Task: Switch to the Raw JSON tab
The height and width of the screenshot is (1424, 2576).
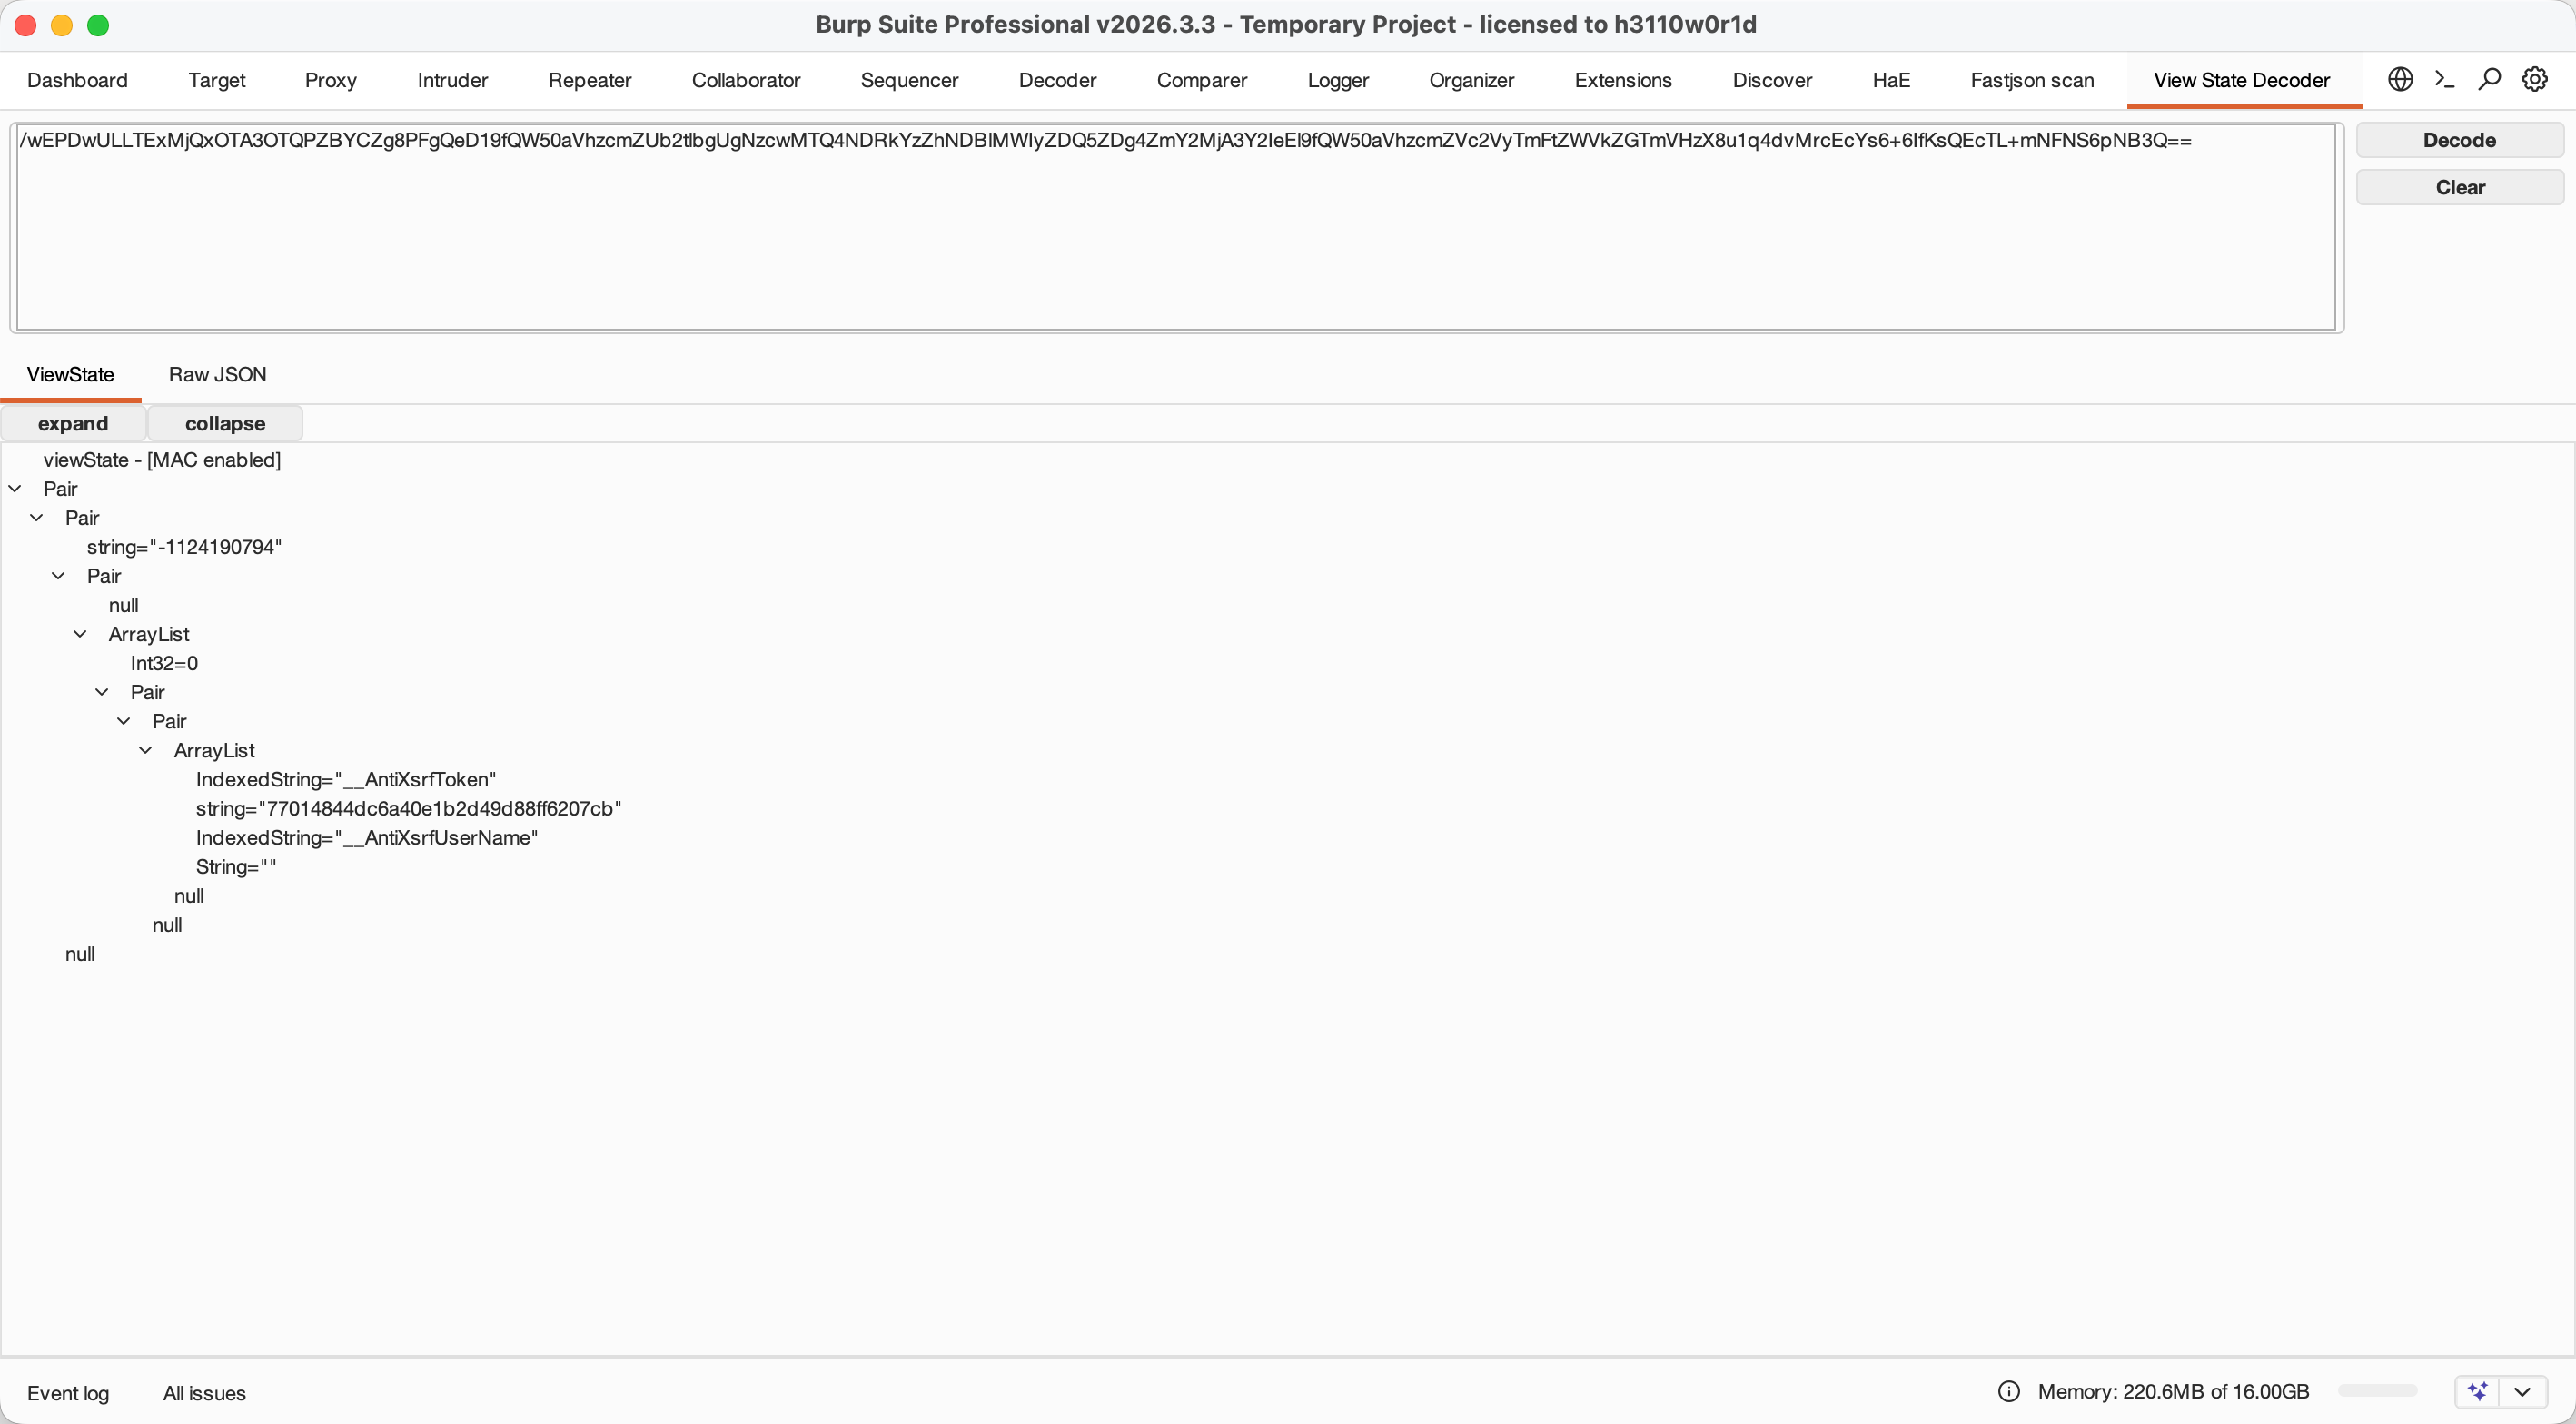Action: 218,375
